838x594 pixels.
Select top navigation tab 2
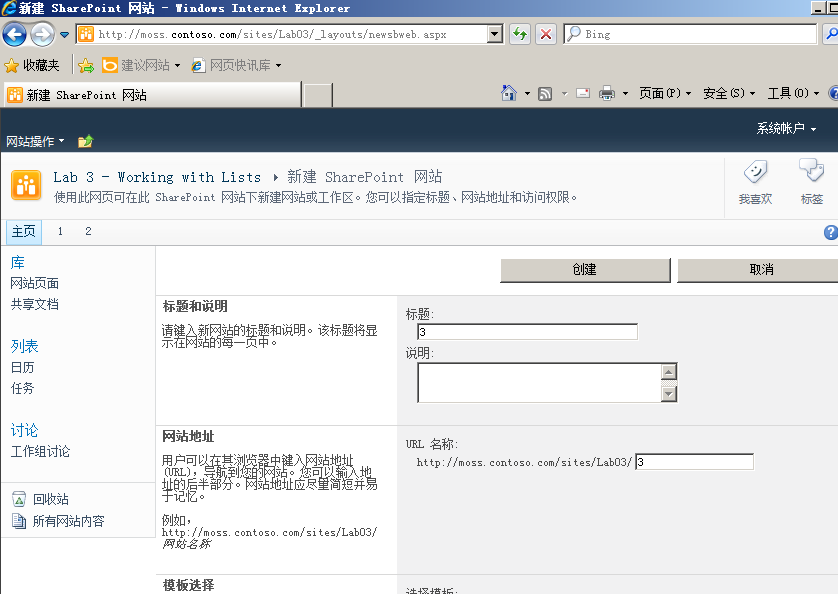(88, 232)
